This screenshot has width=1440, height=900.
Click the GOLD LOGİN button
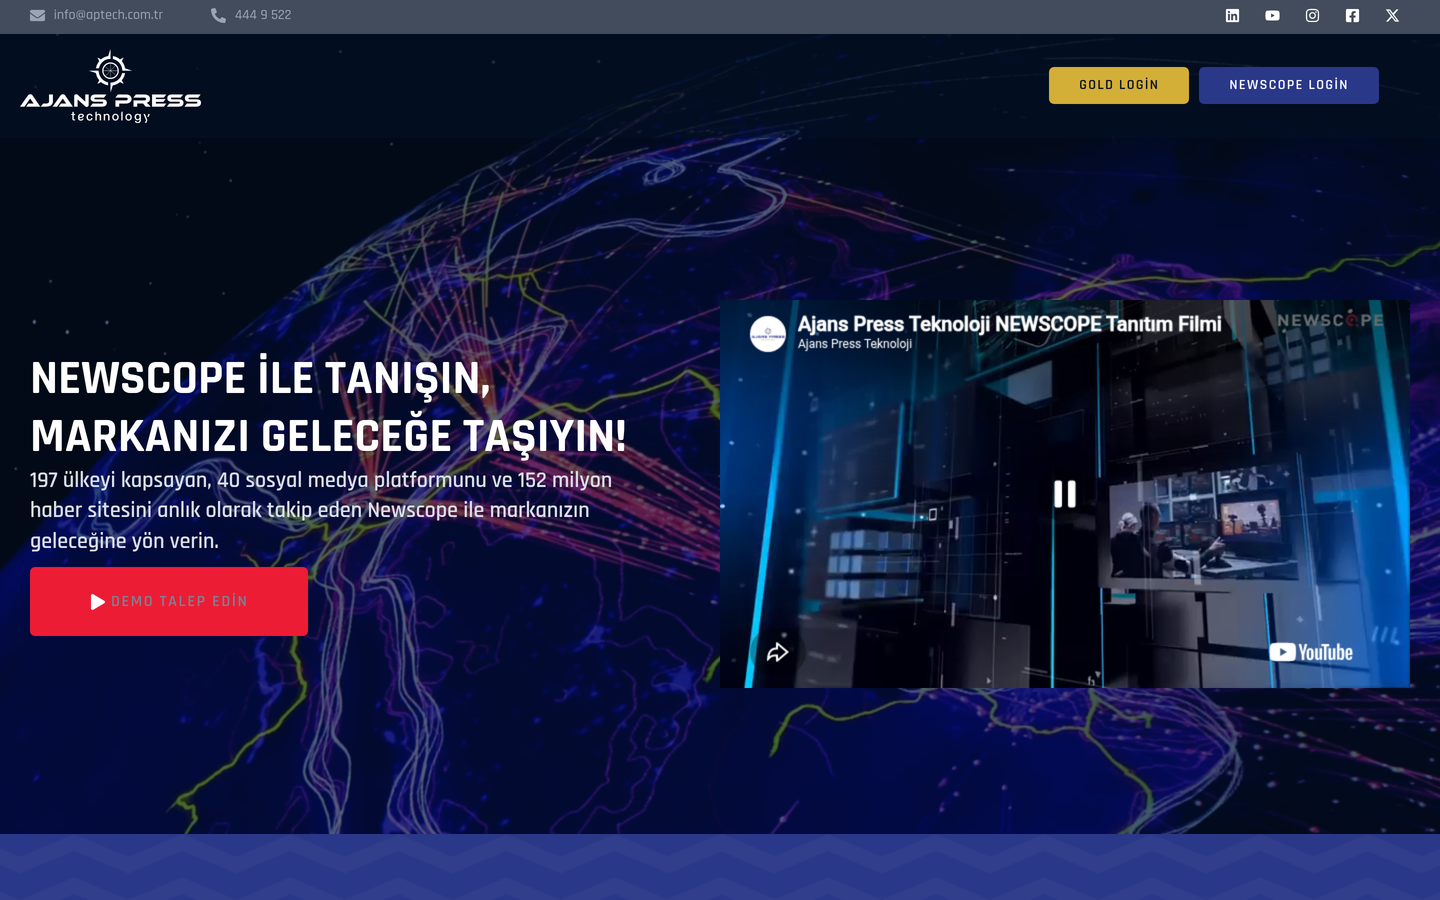tap(1119, 85)
